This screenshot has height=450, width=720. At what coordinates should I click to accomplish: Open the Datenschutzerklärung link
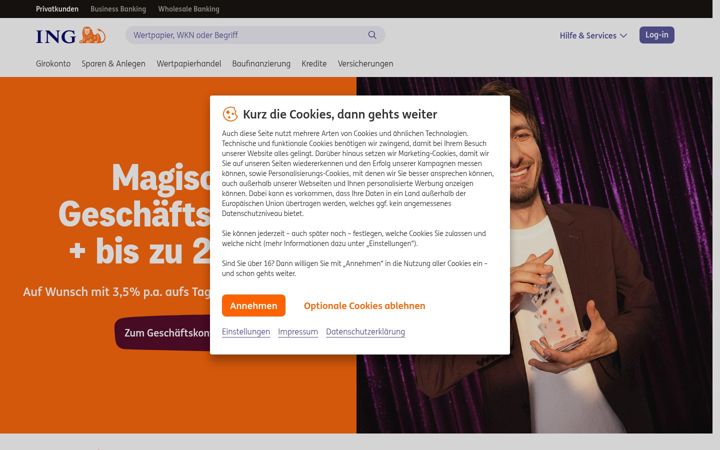click(x=366, y=332)
